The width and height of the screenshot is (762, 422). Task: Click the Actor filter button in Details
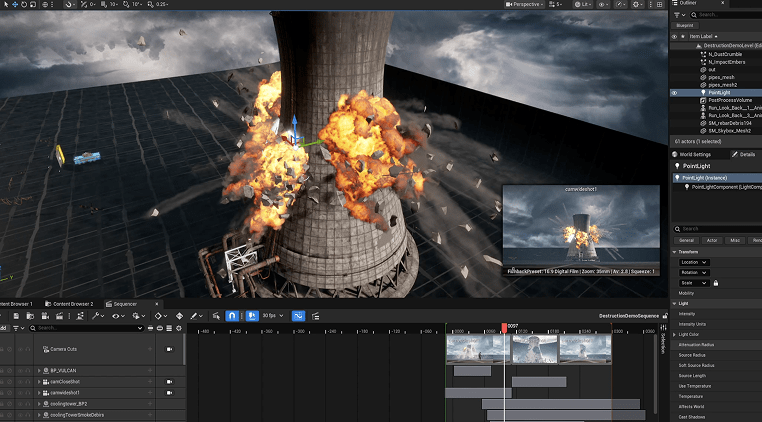[711, 240]
